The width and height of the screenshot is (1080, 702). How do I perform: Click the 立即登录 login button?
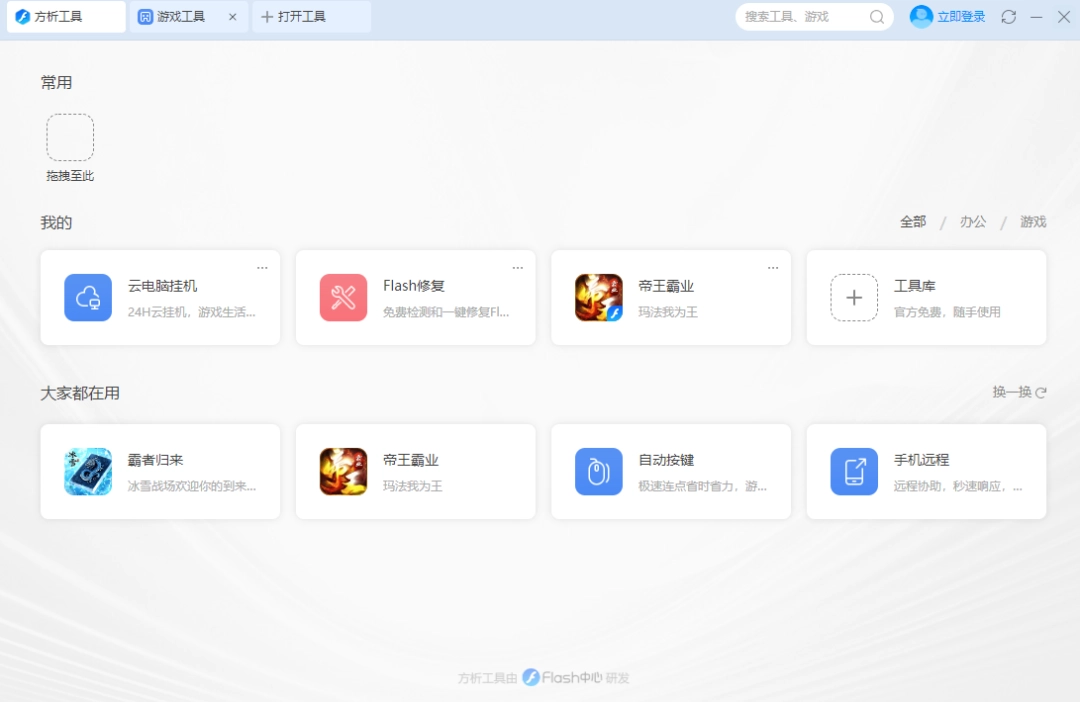pos(960,16)
